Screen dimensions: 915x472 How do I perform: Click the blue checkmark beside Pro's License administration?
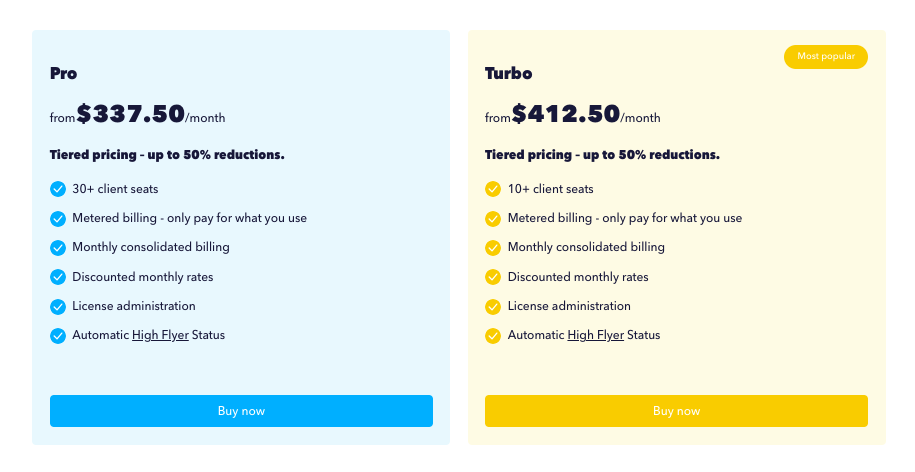coord(58,306)
